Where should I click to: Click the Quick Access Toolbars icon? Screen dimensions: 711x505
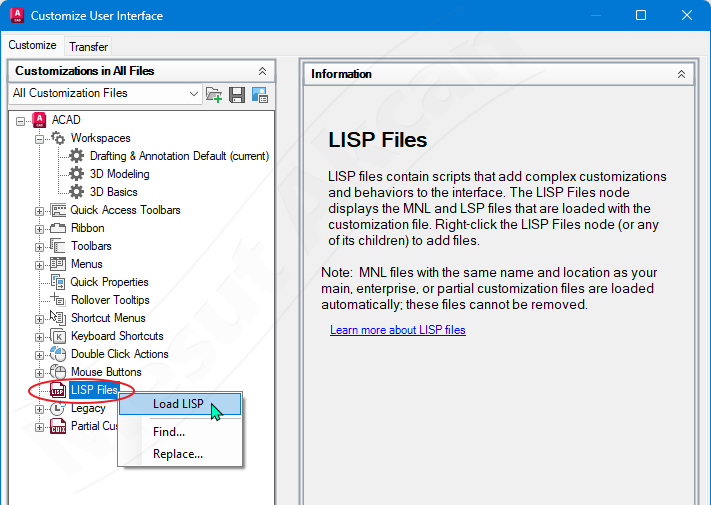(x=58, y=210)
